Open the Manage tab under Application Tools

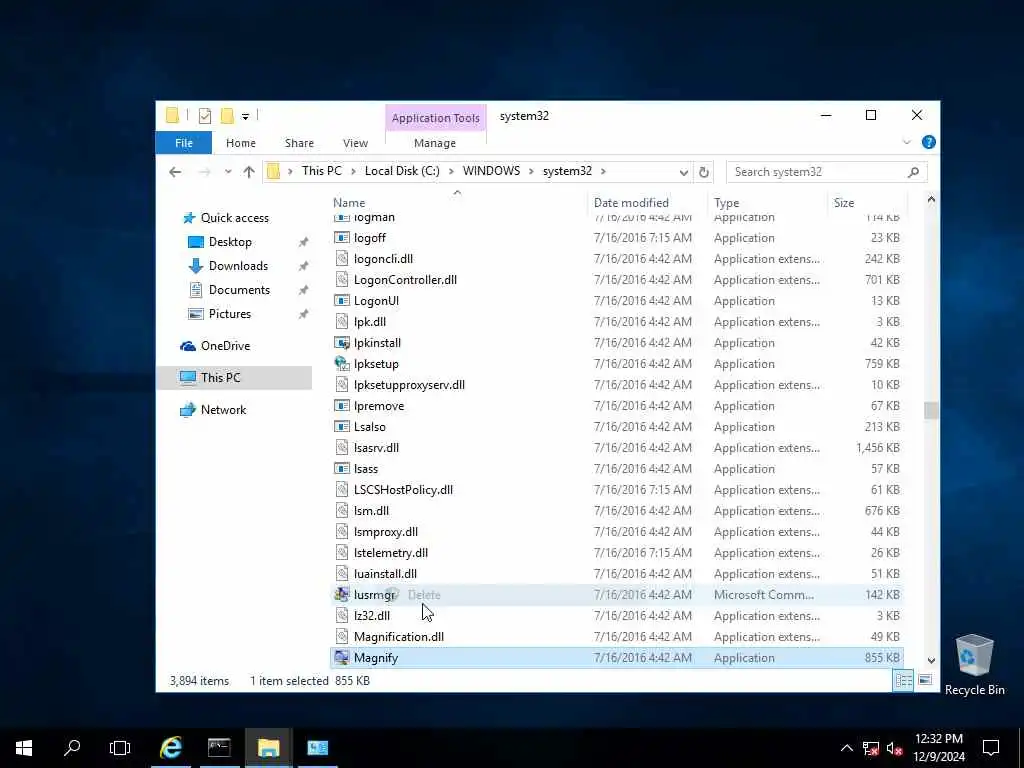[435, 143]
